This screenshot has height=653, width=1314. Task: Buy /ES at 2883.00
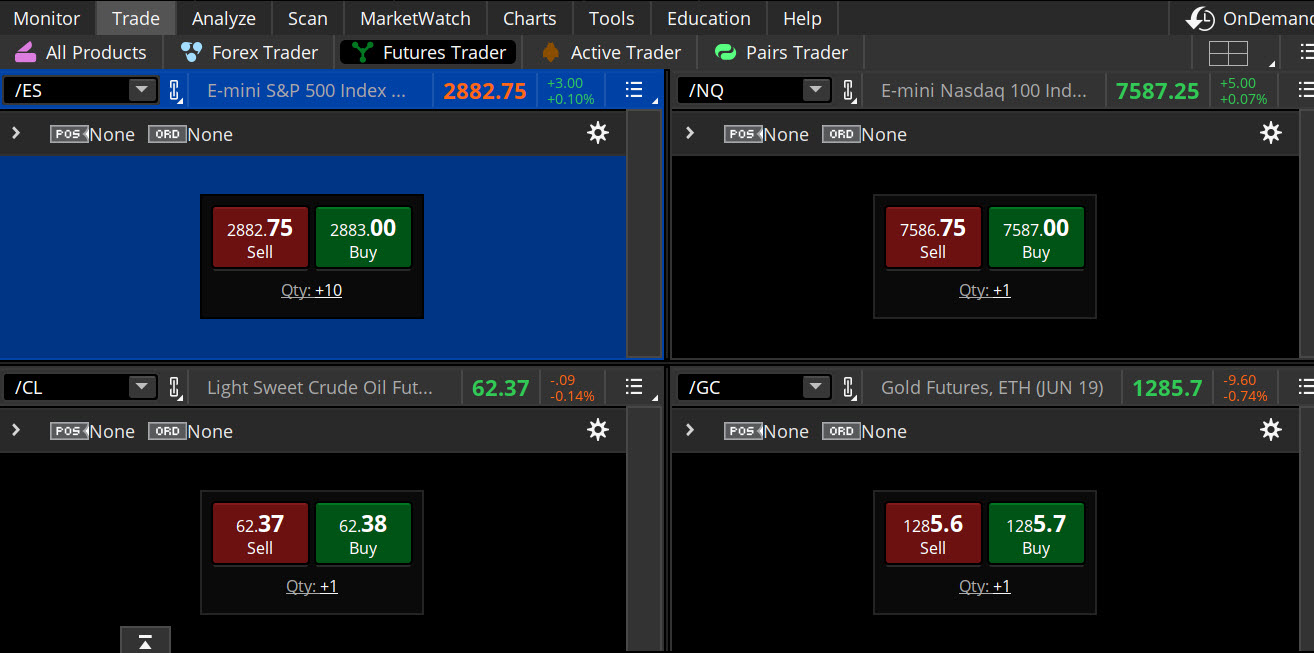[x=362, y=237]
